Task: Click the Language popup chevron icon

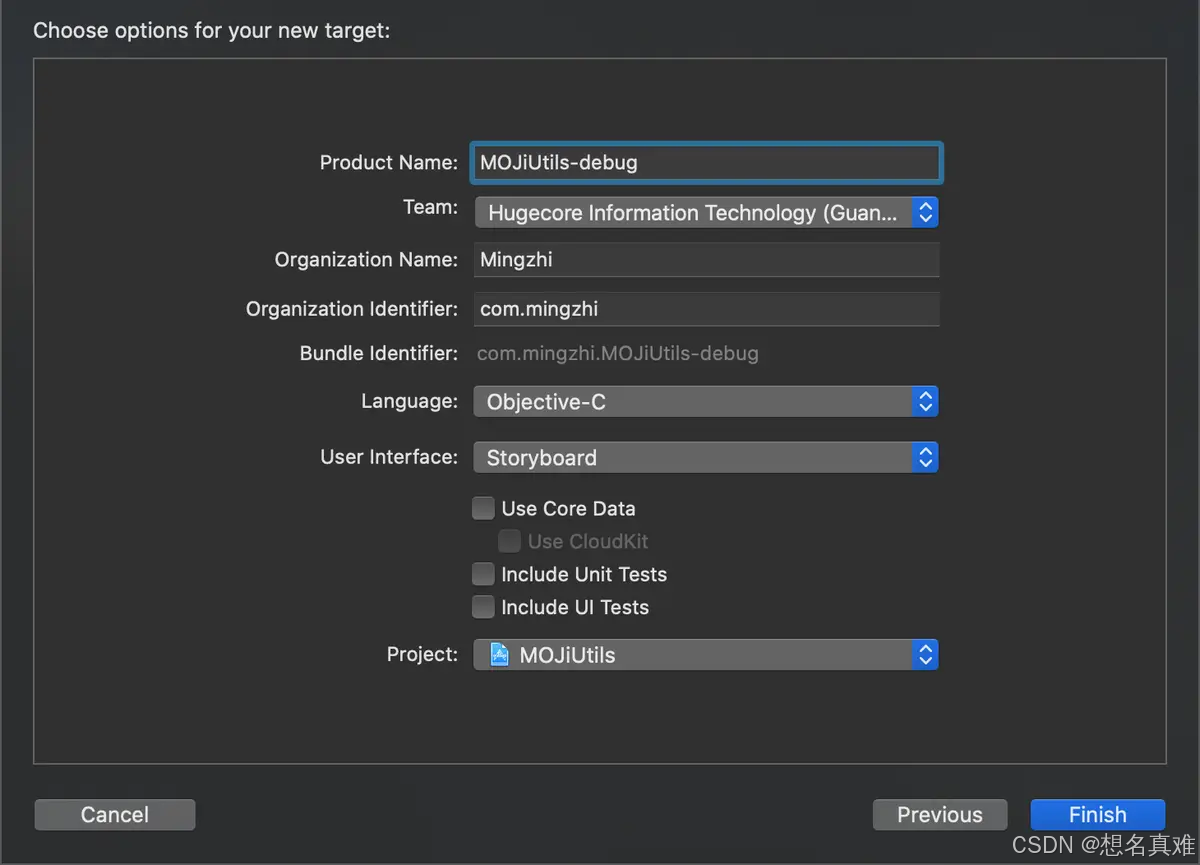Action: coord(925,401)
